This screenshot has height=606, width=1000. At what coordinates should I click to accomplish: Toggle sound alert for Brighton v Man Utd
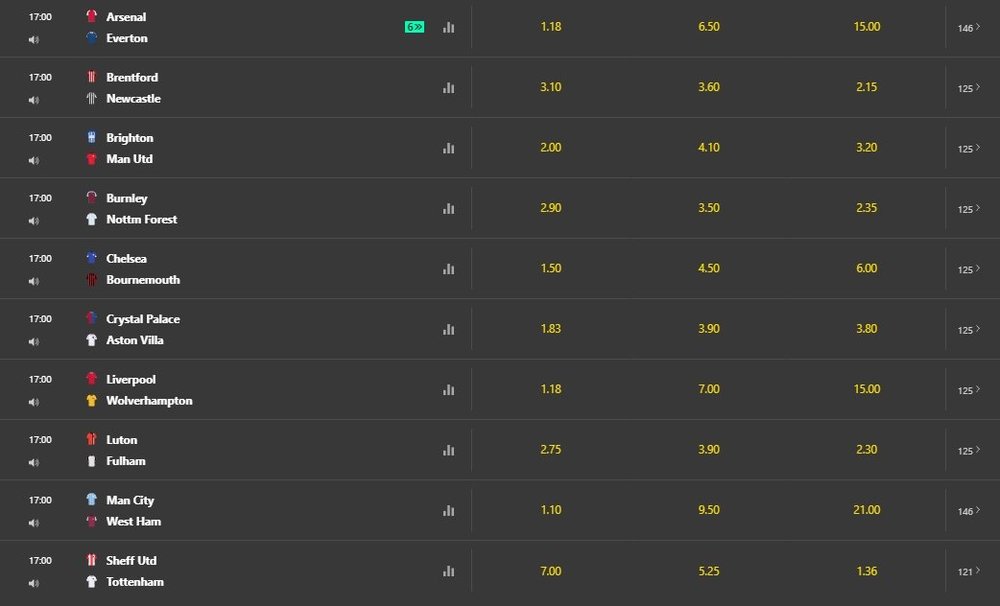[x=34, y=160]
